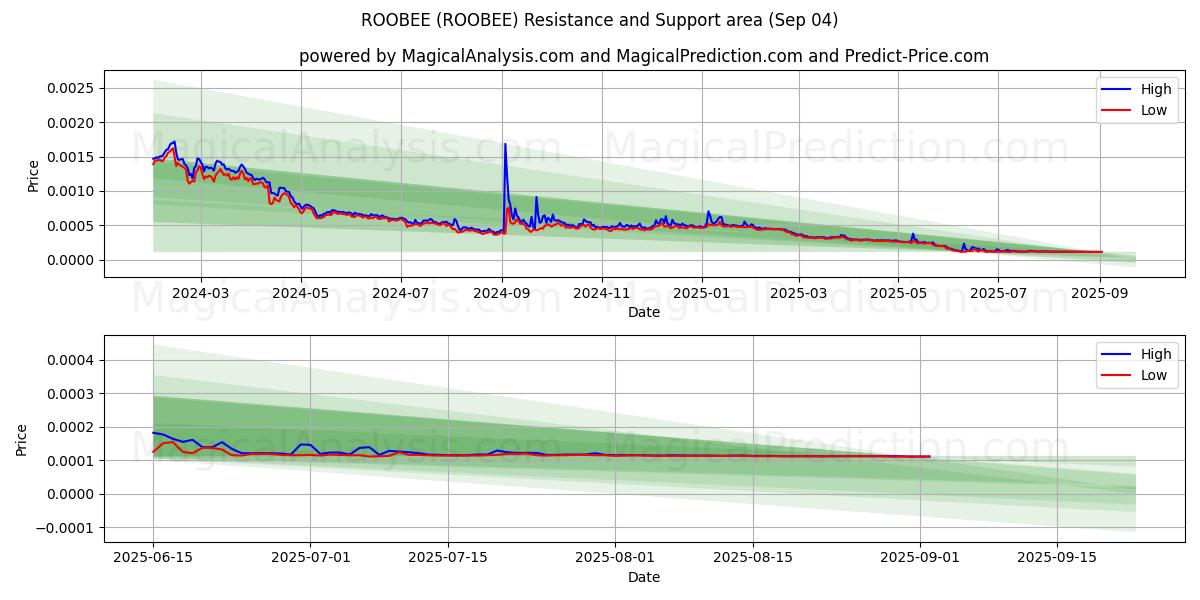Click the 2024-05 date tick label
The image size is (1200, 600).
[x=301, y=293]
